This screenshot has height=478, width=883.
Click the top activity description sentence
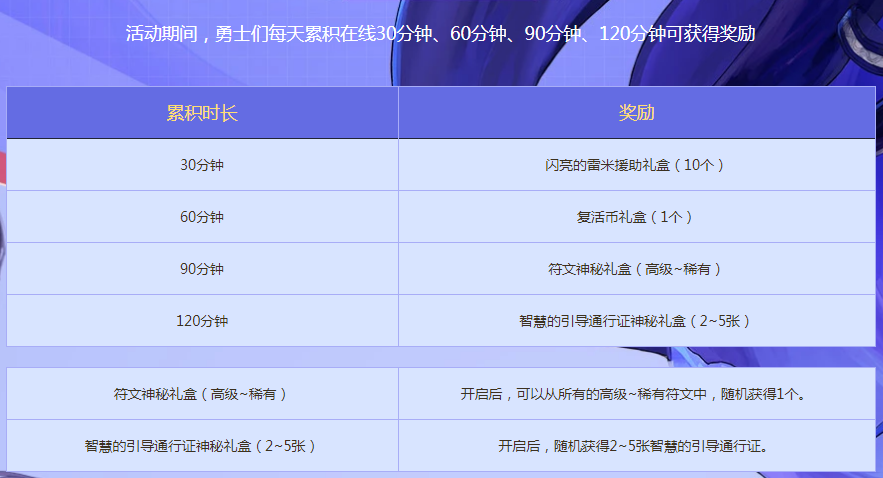click(x=440, y=34)
